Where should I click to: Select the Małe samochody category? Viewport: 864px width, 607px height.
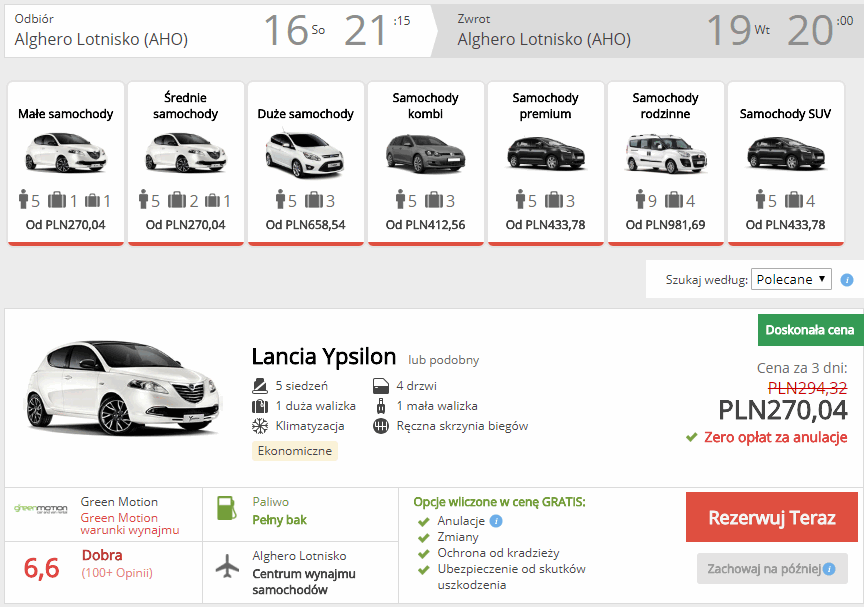pyautogui.click(x=66, y=162)
